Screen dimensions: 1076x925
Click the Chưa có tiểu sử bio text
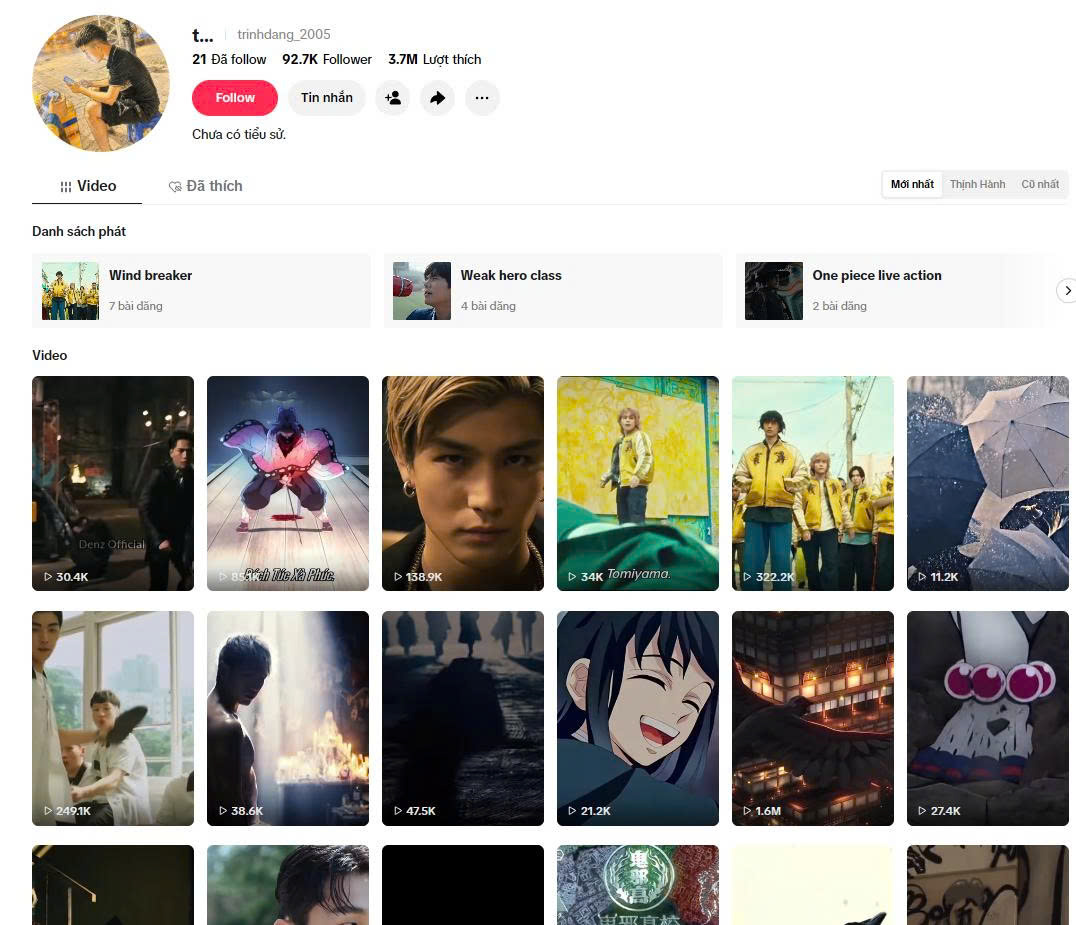point(239,134)
